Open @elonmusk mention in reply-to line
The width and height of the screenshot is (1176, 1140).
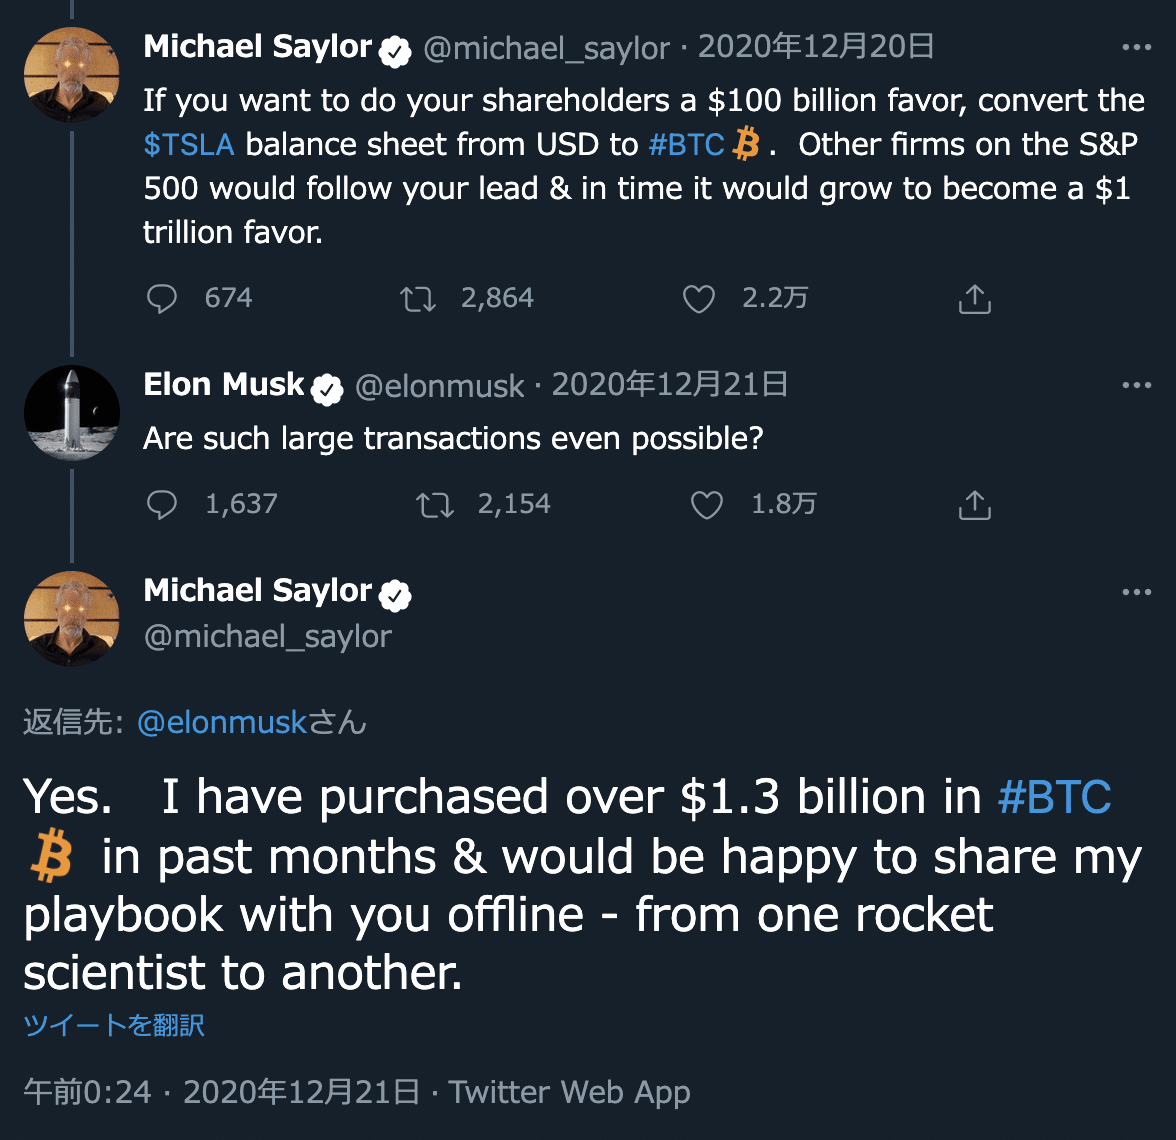point(222,722)
